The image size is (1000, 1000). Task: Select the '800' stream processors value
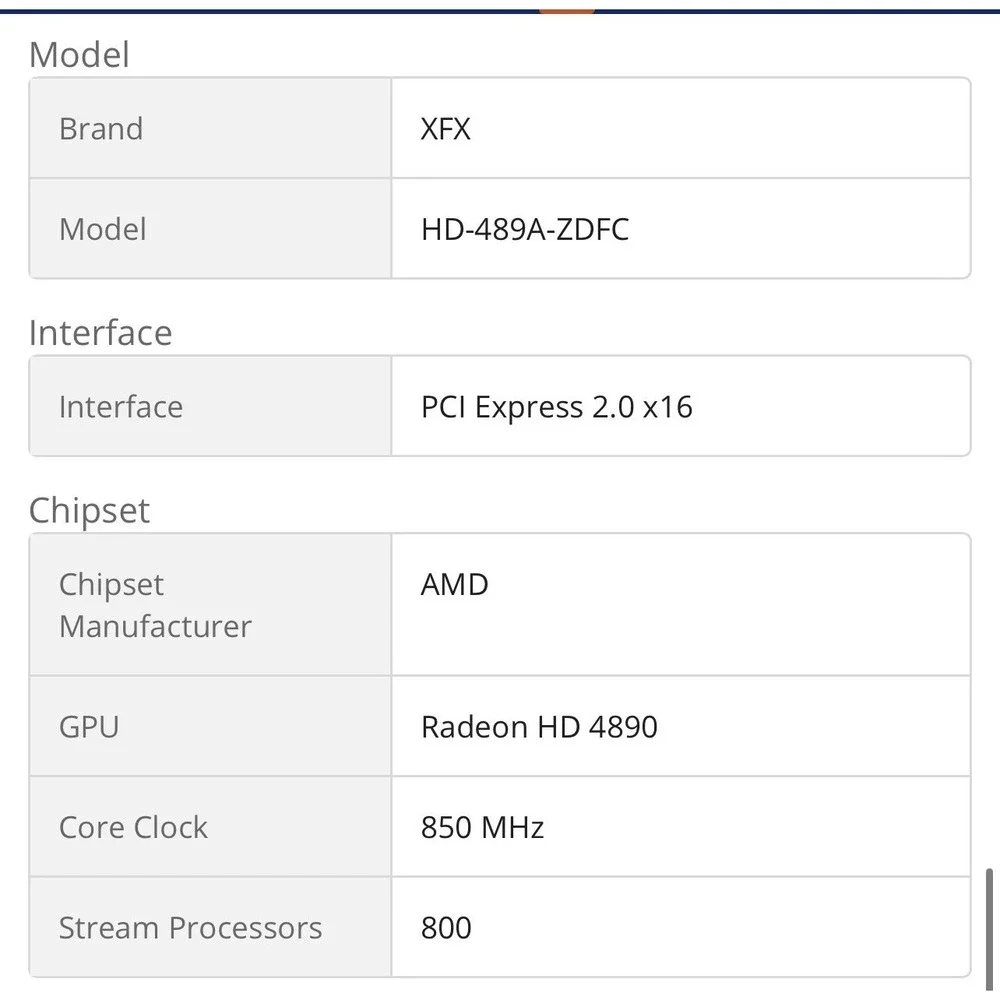(446, 927)
